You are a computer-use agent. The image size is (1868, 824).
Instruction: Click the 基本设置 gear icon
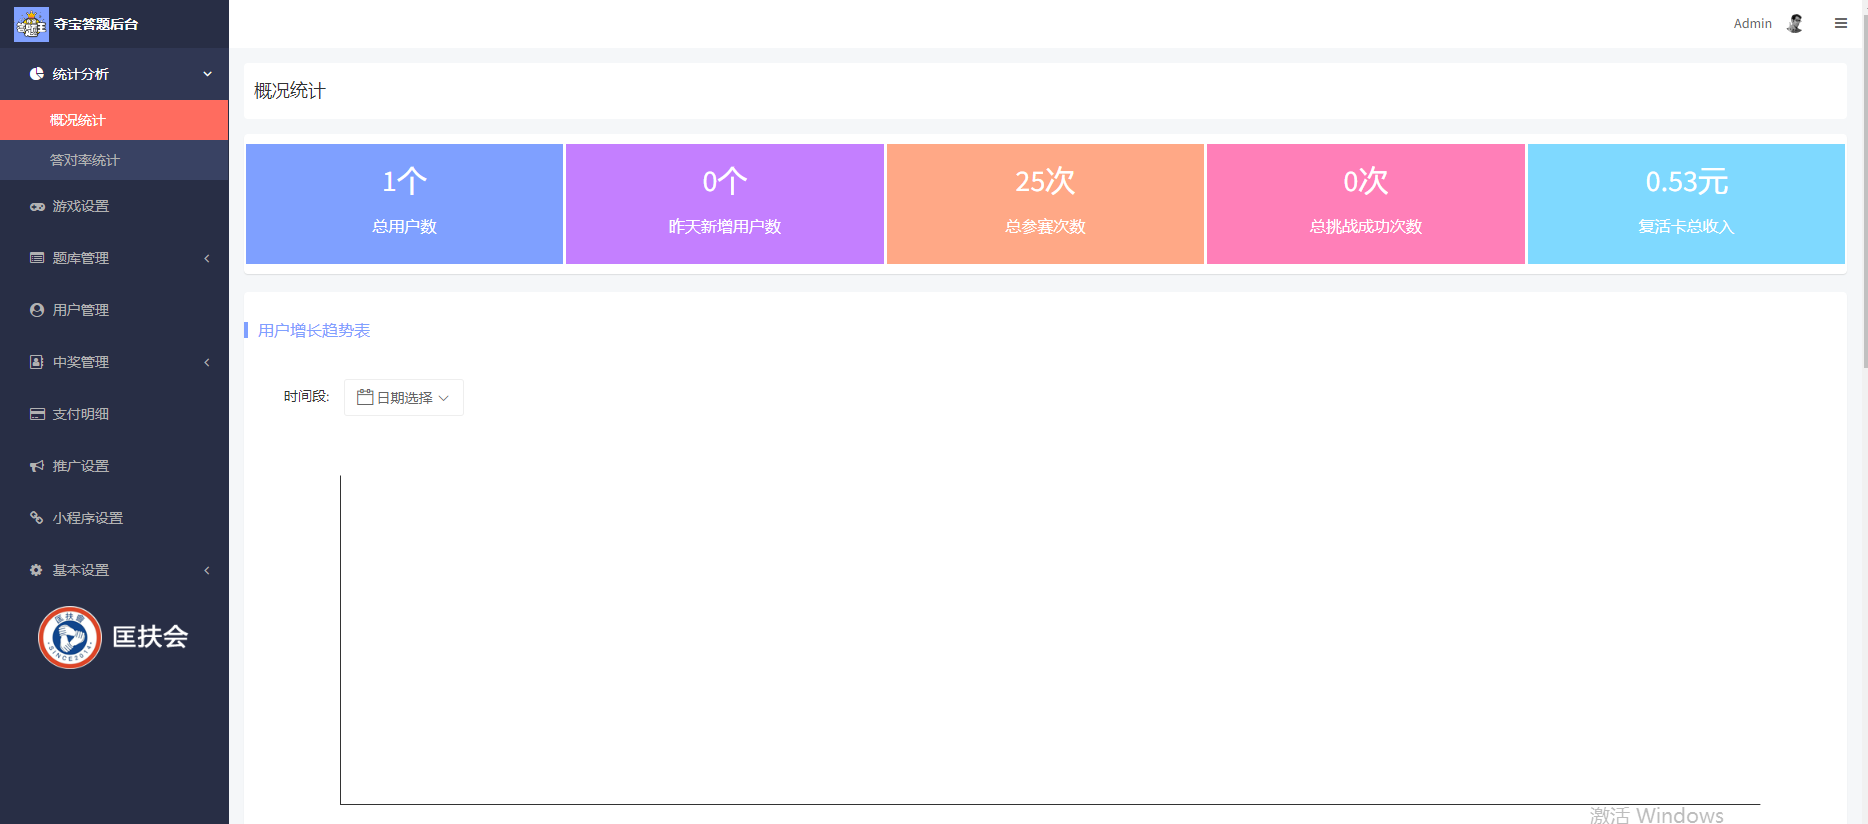point(37,570)
